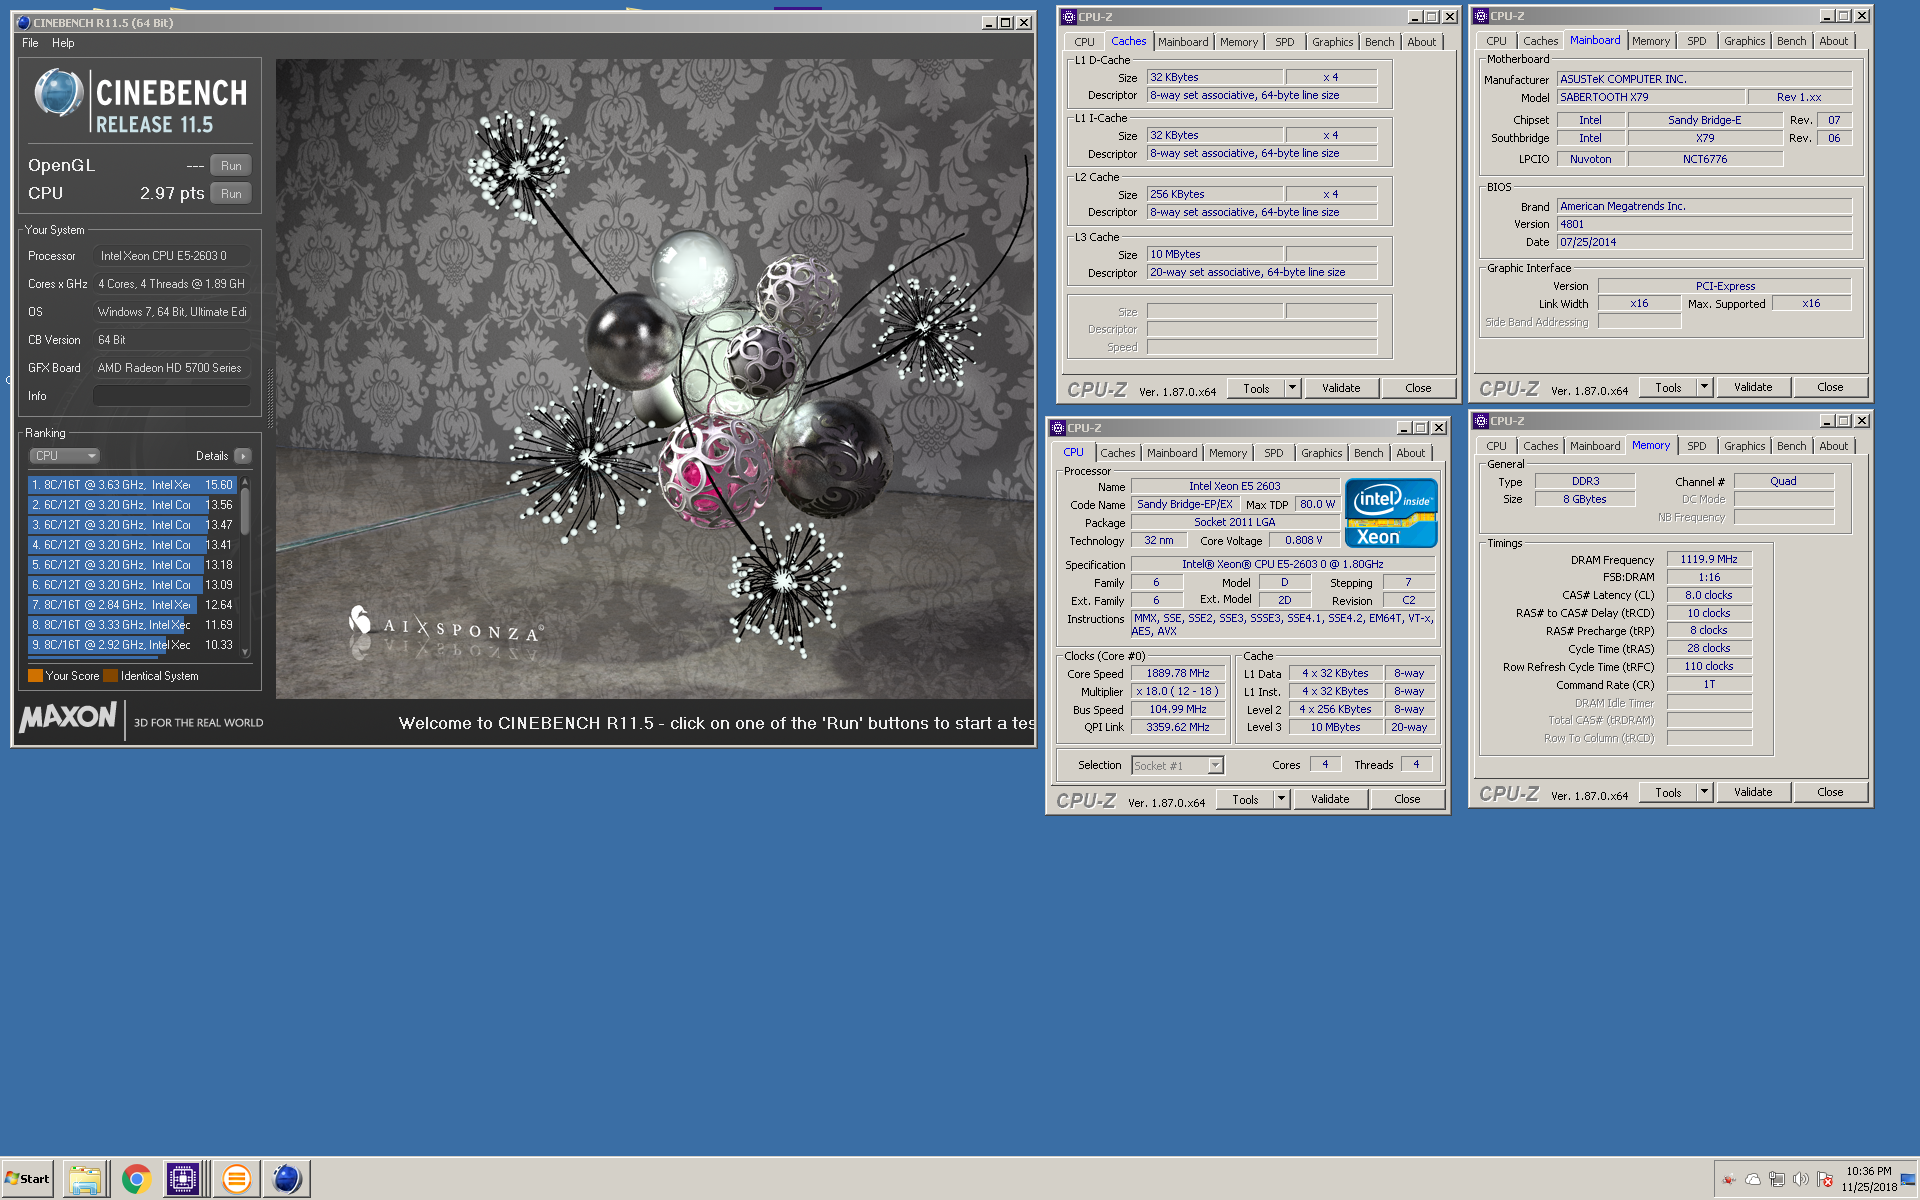
Task: Select ranking row 9 scoring 10.33
Action: pos(132,645)
